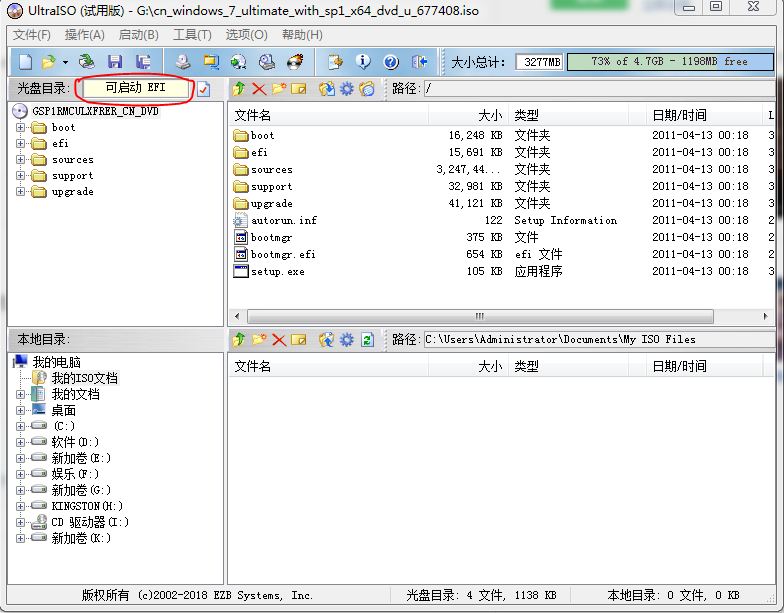Create new folder in local pane
The height and width of the screenshot is (613, 784).
pyautogui.click(x=259, y=340)
